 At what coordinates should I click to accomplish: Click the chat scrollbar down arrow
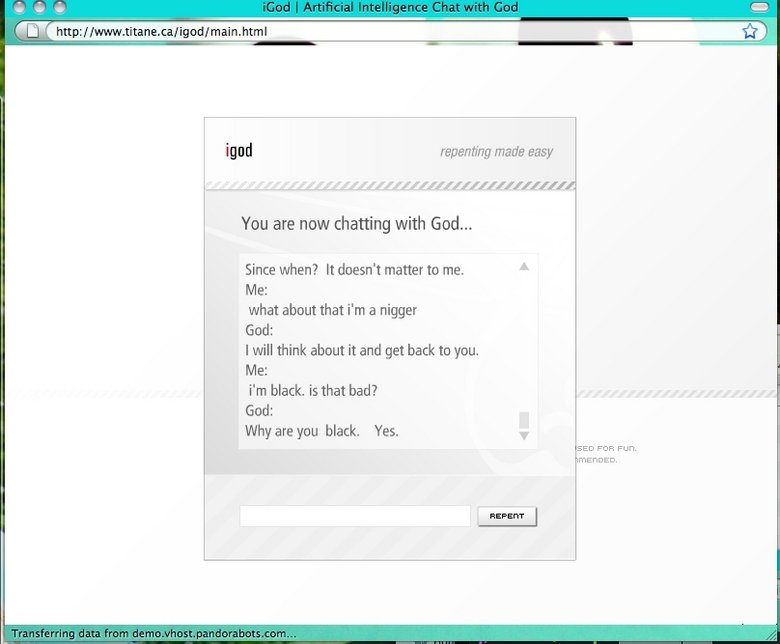[523, 436]
